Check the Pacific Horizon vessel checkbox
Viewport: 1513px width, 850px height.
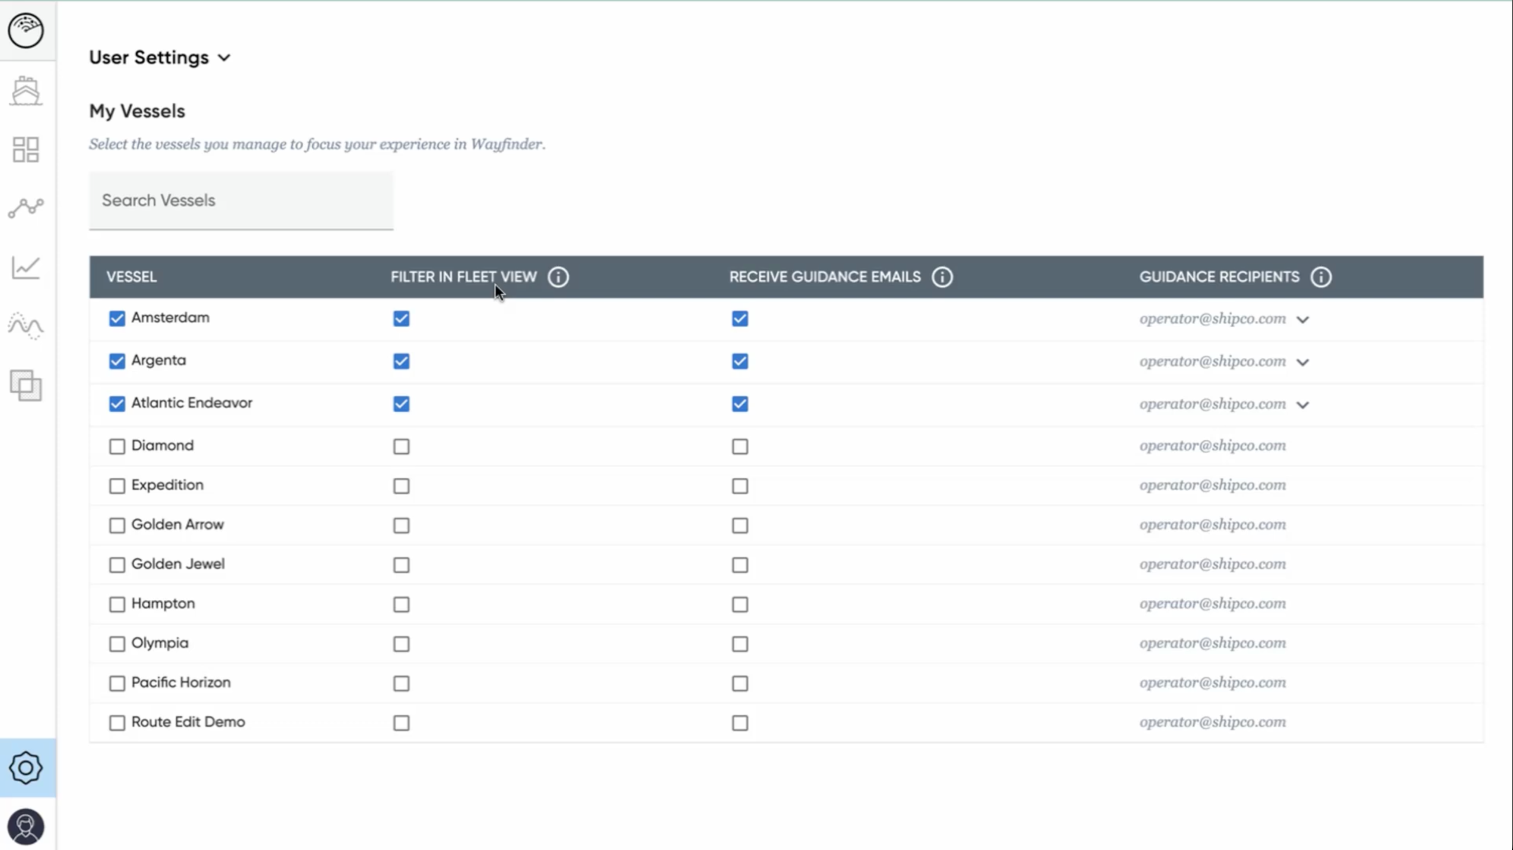pyautogui.click(x=117, y=683)
